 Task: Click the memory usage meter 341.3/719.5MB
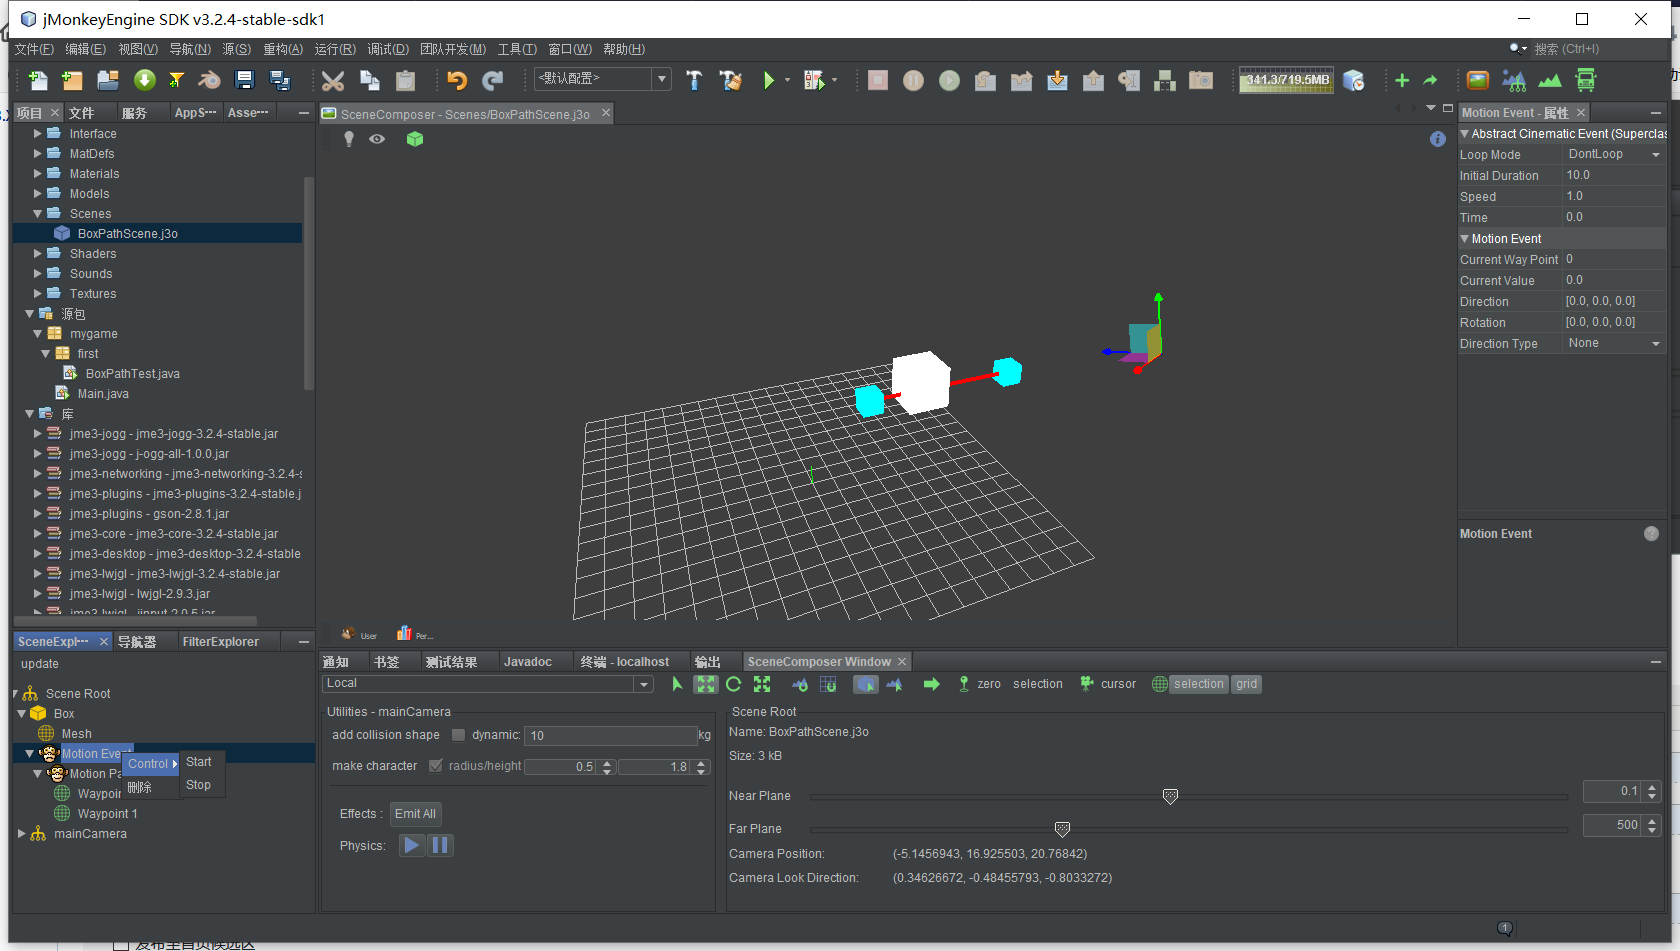pos(1287,80)
